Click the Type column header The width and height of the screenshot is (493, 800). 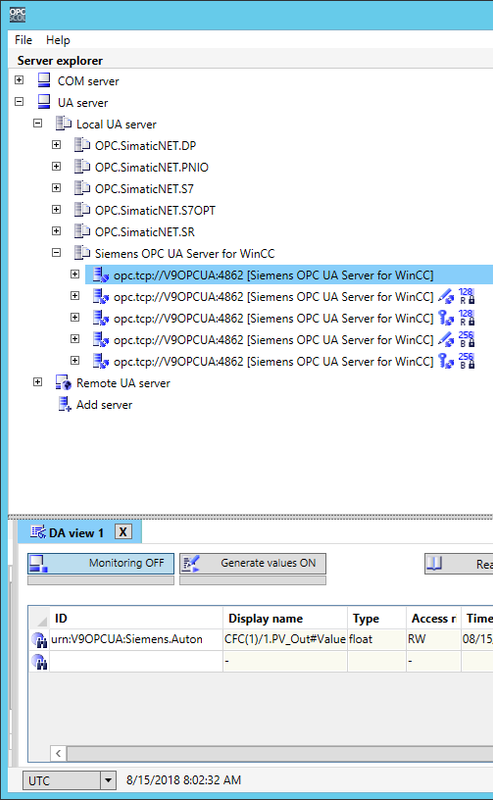pyautogui.click(x=377, y=618)
